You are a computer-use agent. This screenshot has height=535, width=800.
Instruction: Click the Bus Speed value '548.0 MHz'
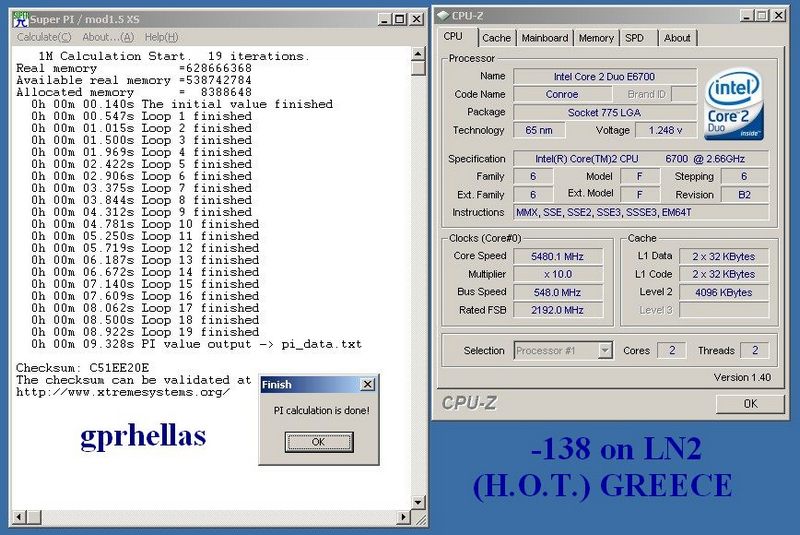pyautogui.click(x=558, y=292)
